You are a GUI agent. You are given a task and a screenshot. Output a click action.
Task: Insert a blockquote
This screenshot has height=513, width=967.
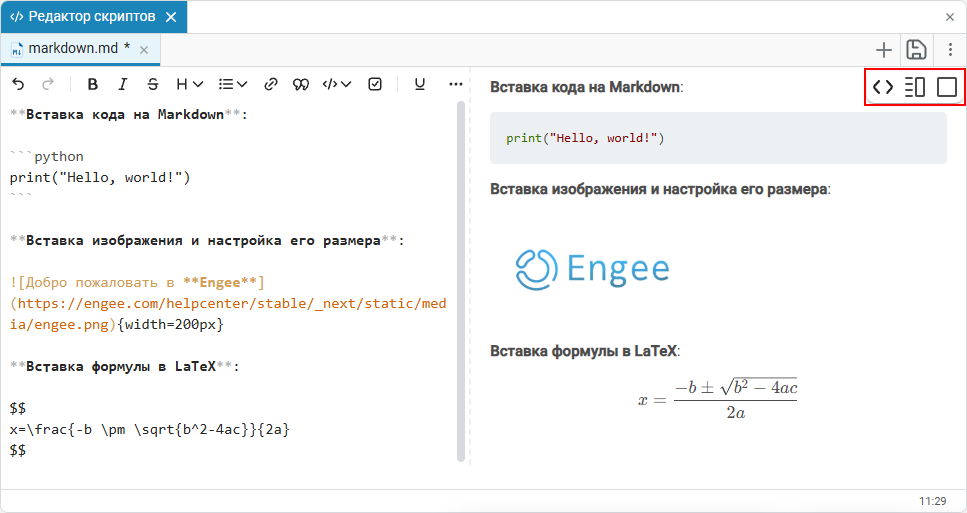click(300, 84)
